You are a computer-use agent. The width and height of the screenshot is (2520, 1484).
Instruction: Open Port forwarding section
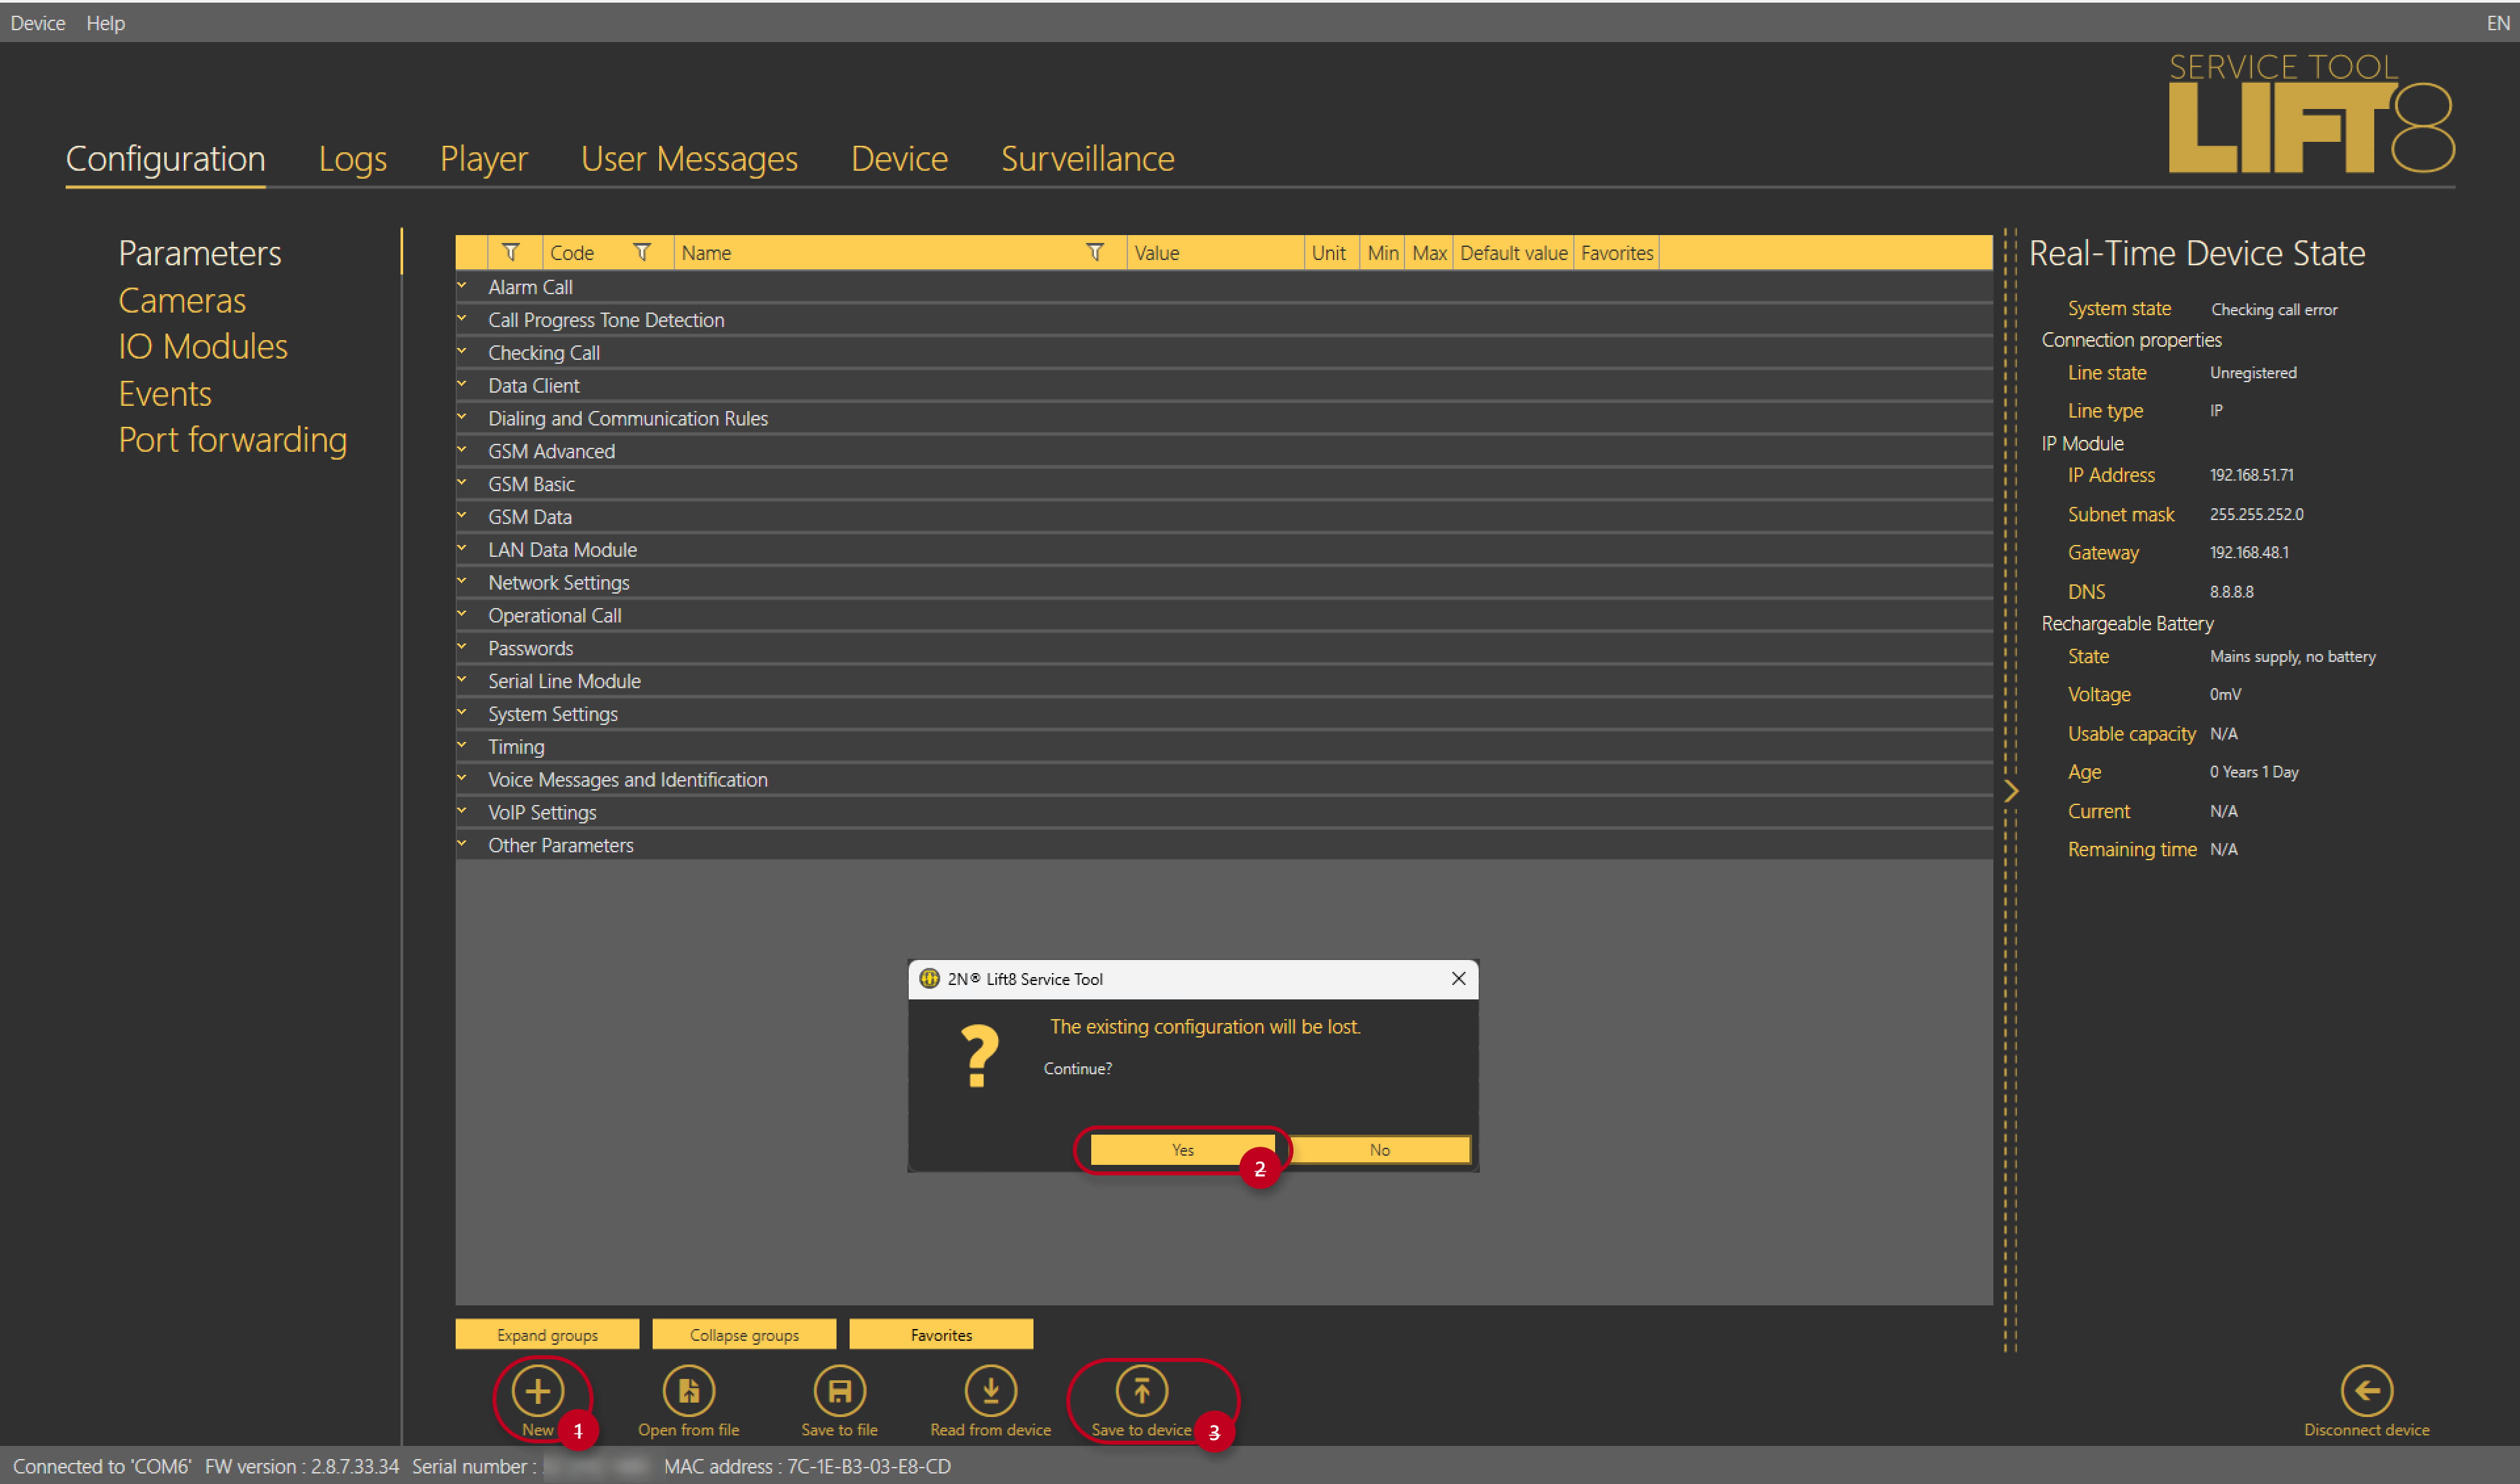pyautogui.click(x=233, y=440)
